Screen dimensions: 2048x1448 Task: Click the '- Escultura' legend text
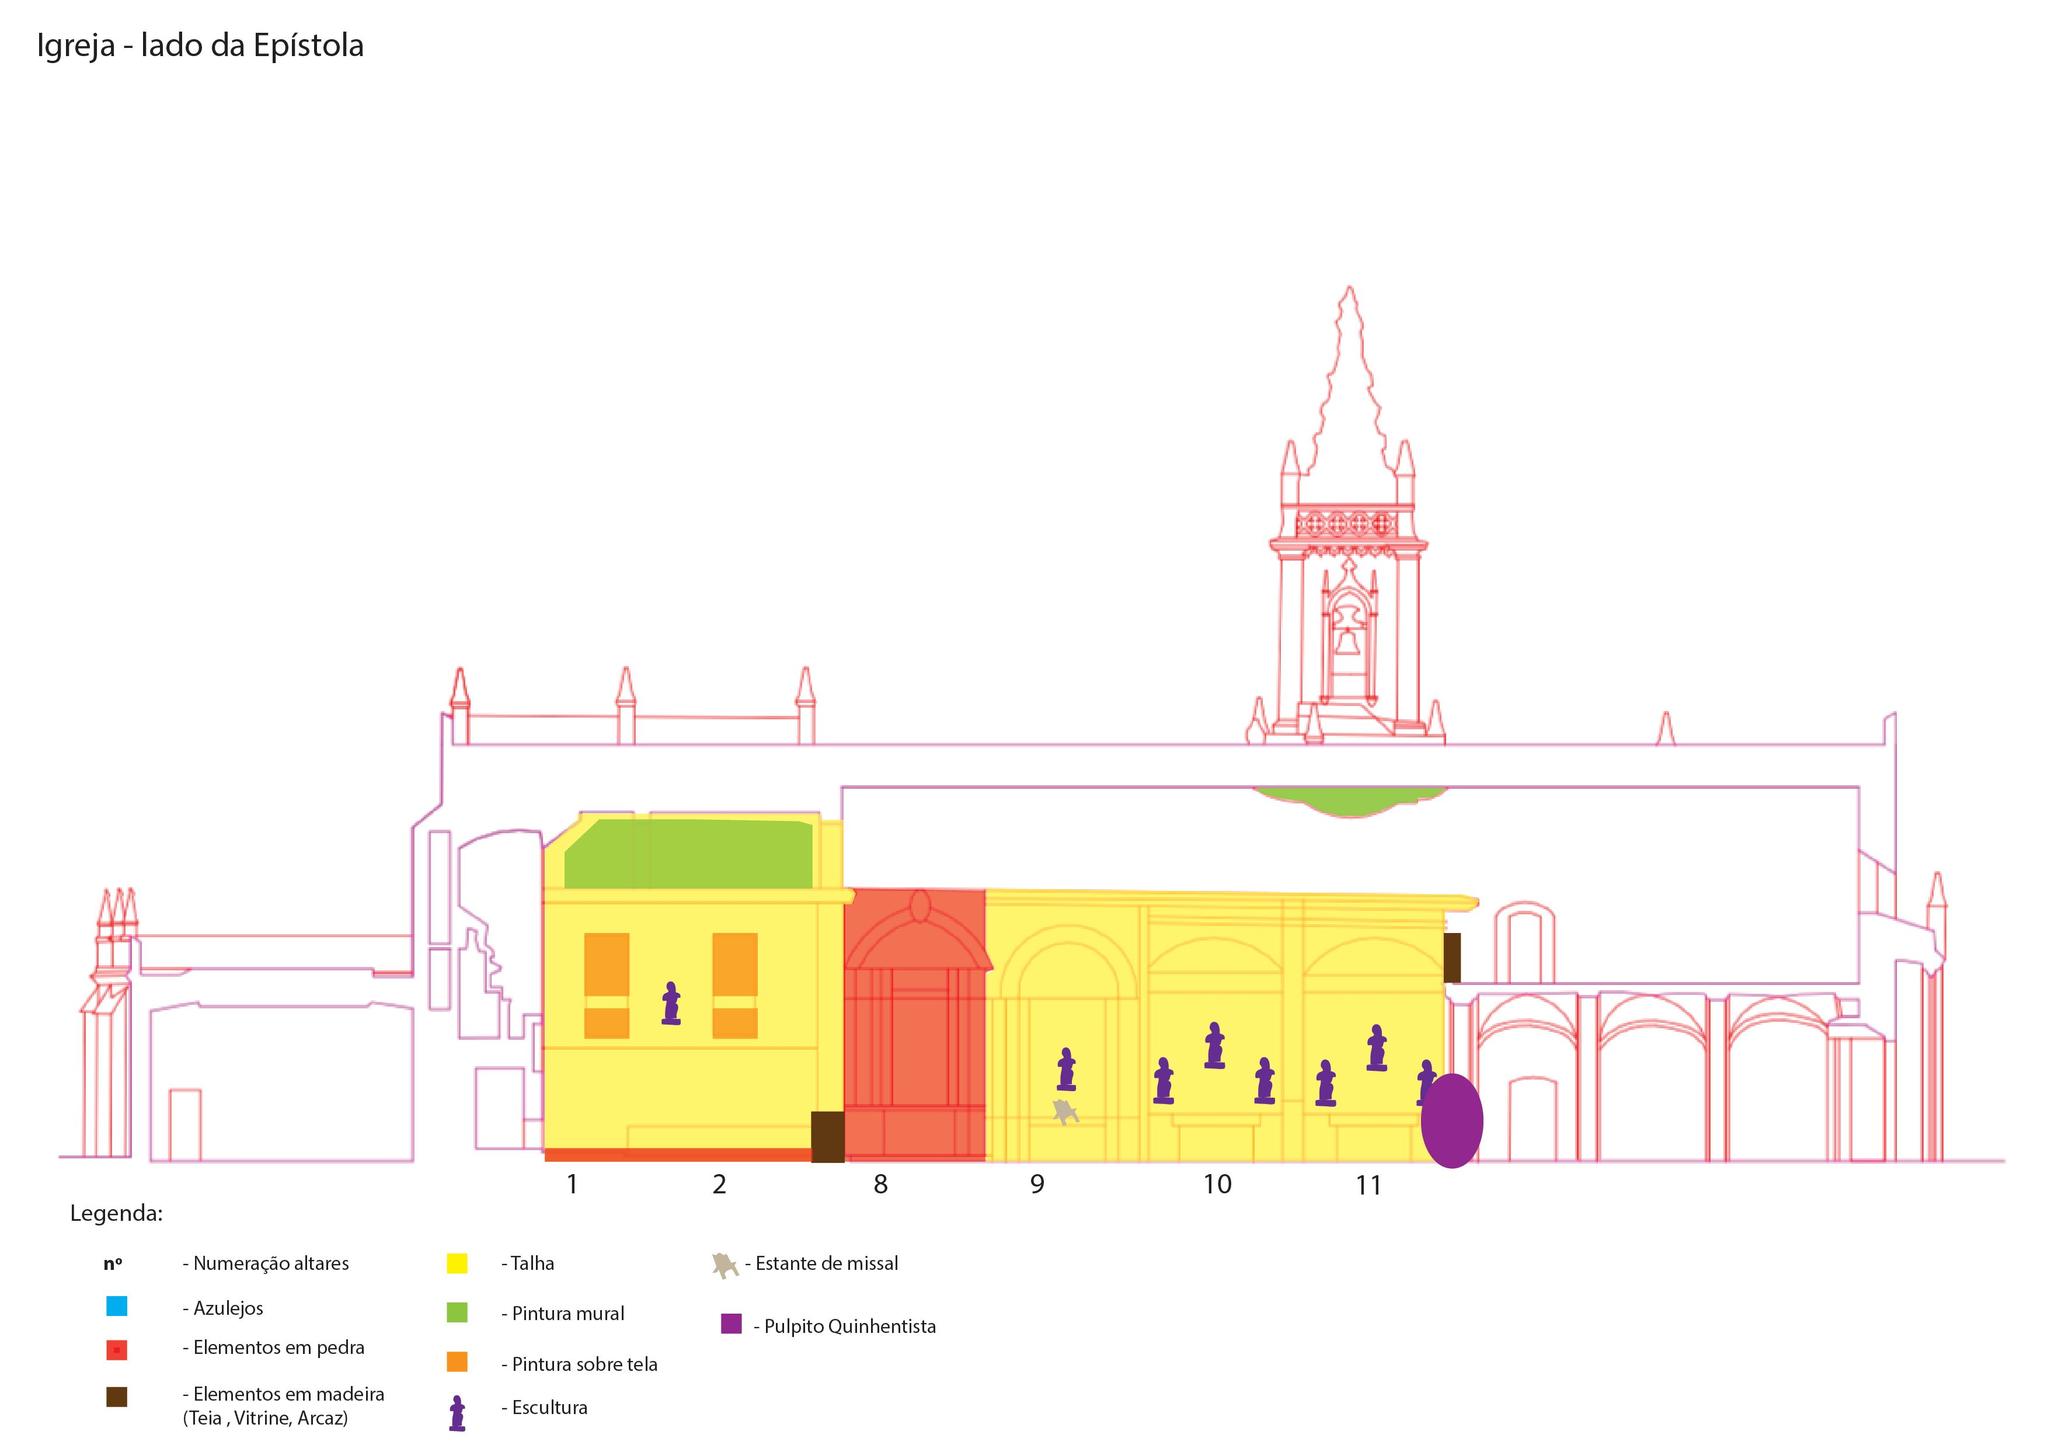544,1407
